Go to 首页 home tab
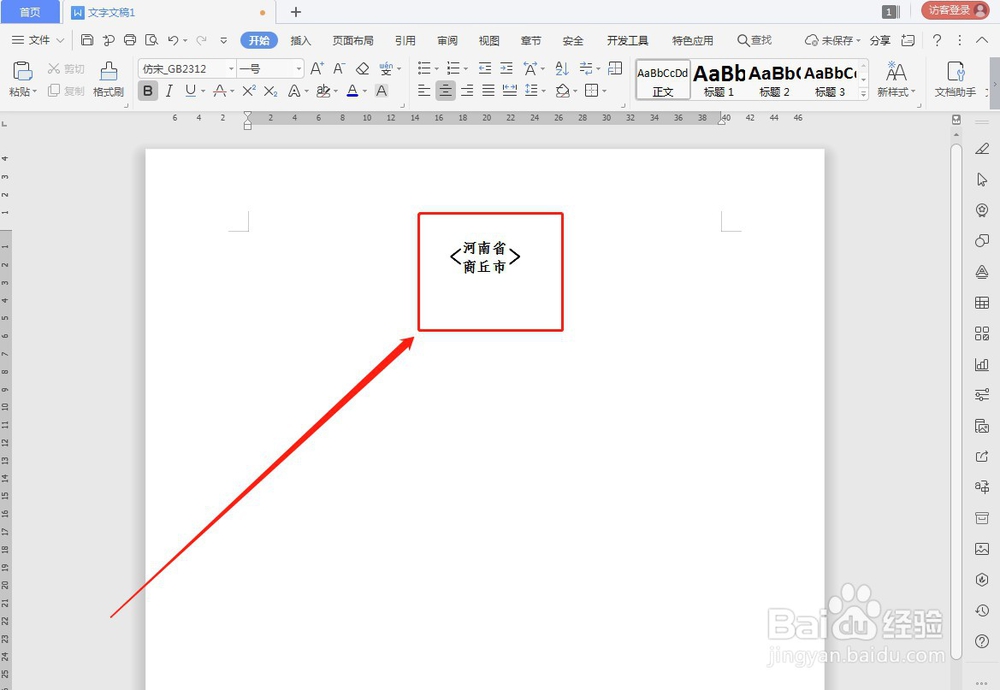1000x690 pixels. (x=30, y=12)
